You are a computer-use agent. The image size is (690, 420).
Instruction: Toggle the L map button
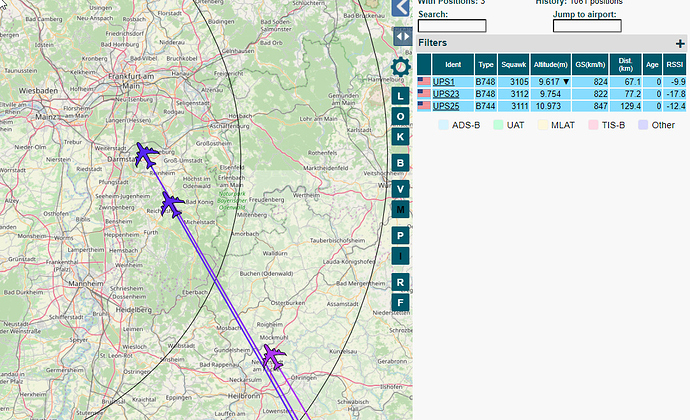[400, 96]
